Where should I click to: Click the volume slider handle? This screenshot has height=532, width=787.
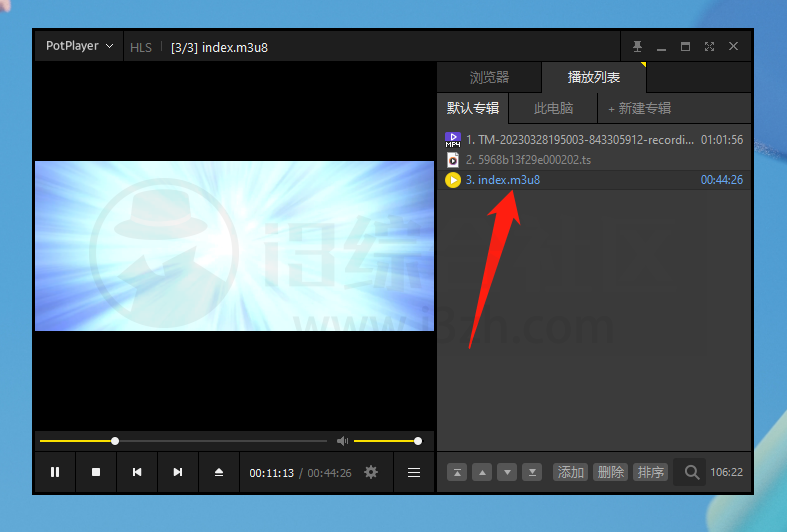pyautogui.click(x=418, y=441)
